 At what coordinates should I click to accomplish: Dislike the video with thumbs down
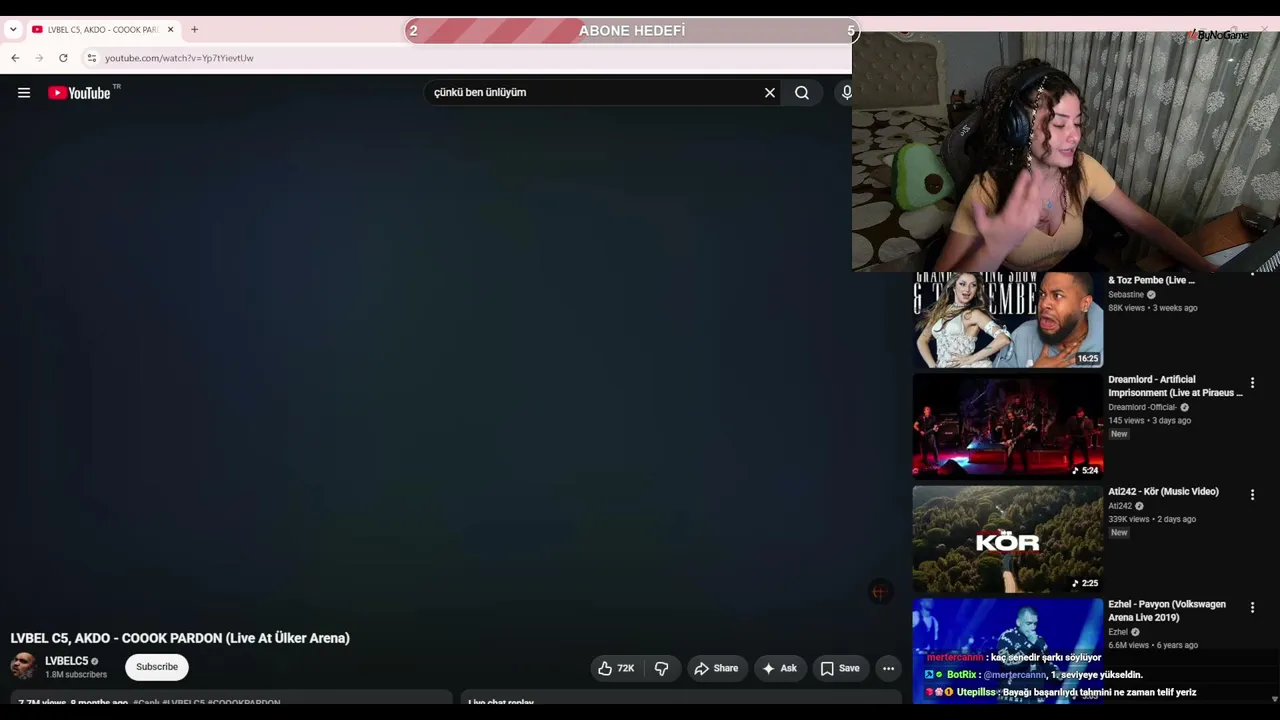(x=661, y=668)
